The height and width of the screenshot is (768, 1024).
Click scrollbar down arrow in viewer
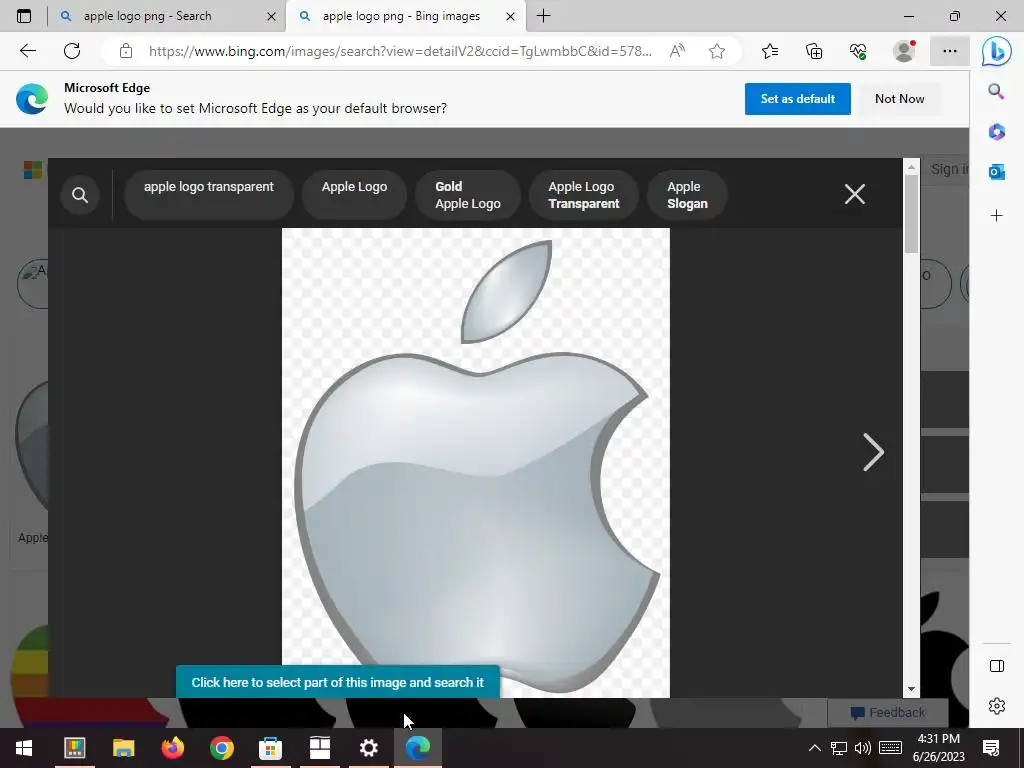(911, 690)
